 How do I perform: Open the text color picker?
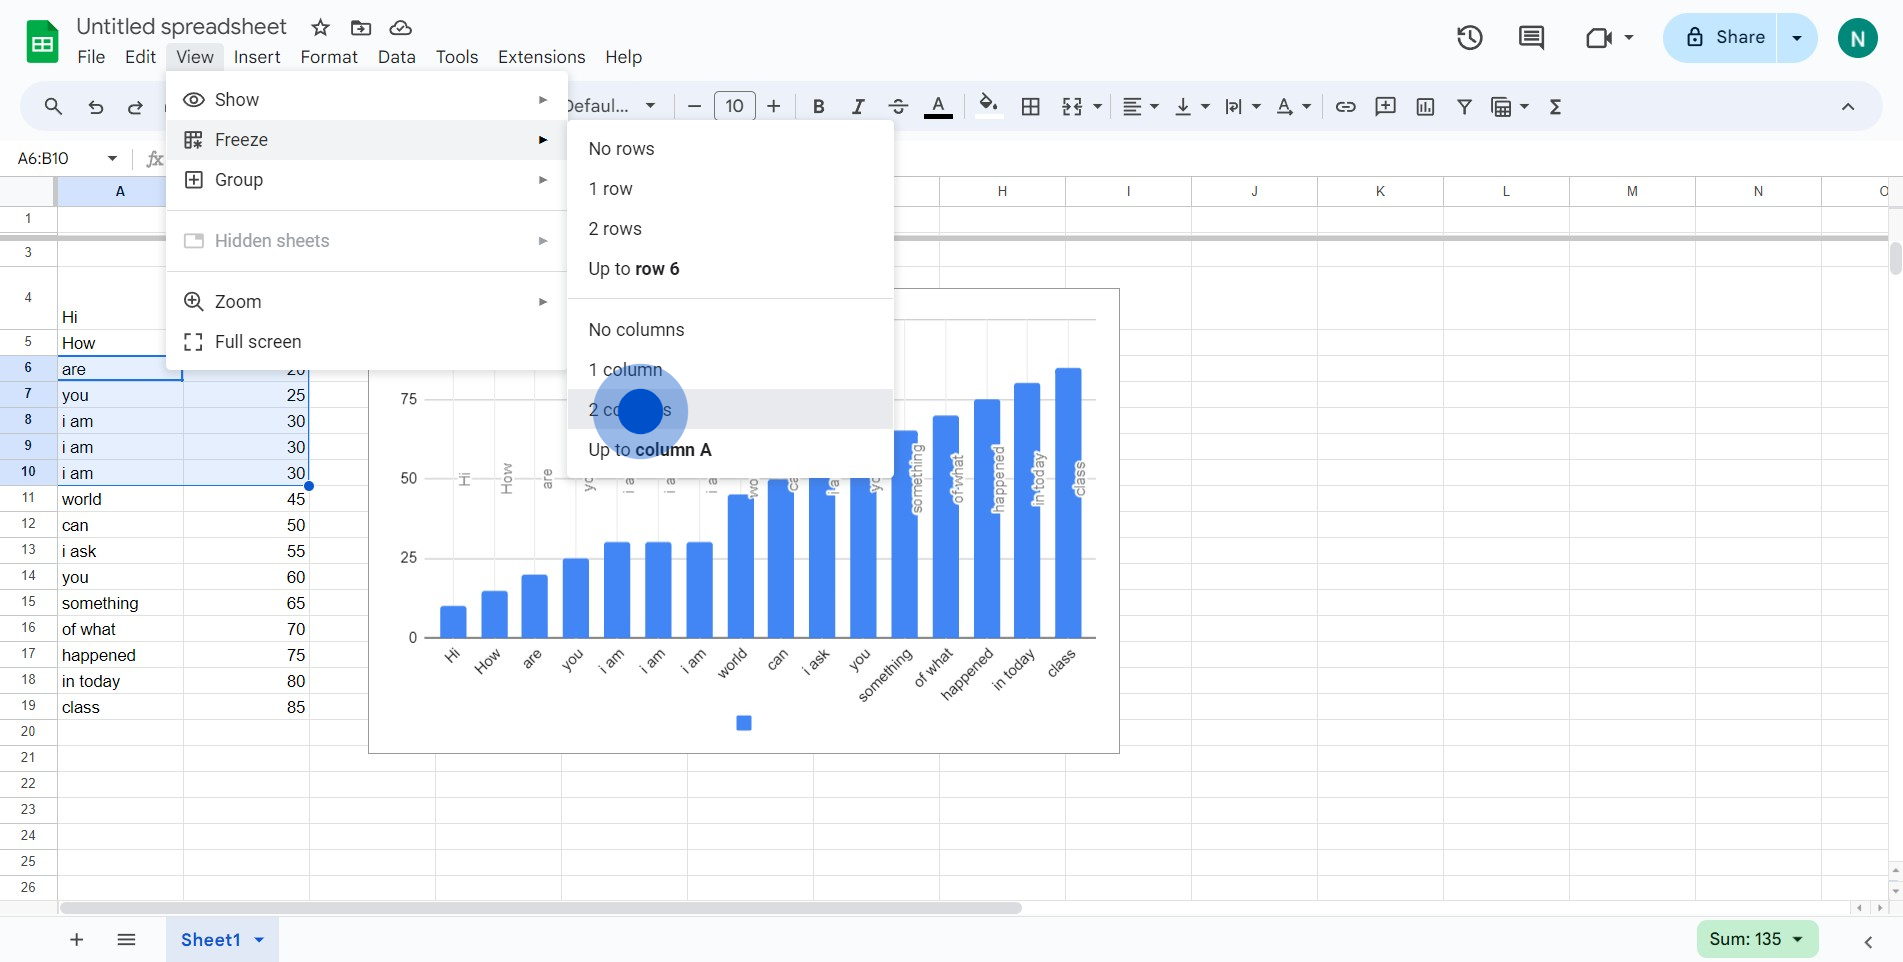938,107
